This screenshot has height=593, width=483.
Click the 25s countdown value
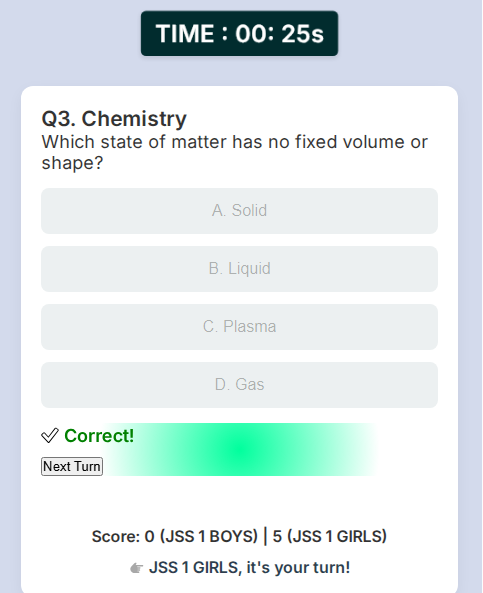[x=303, y=34]
